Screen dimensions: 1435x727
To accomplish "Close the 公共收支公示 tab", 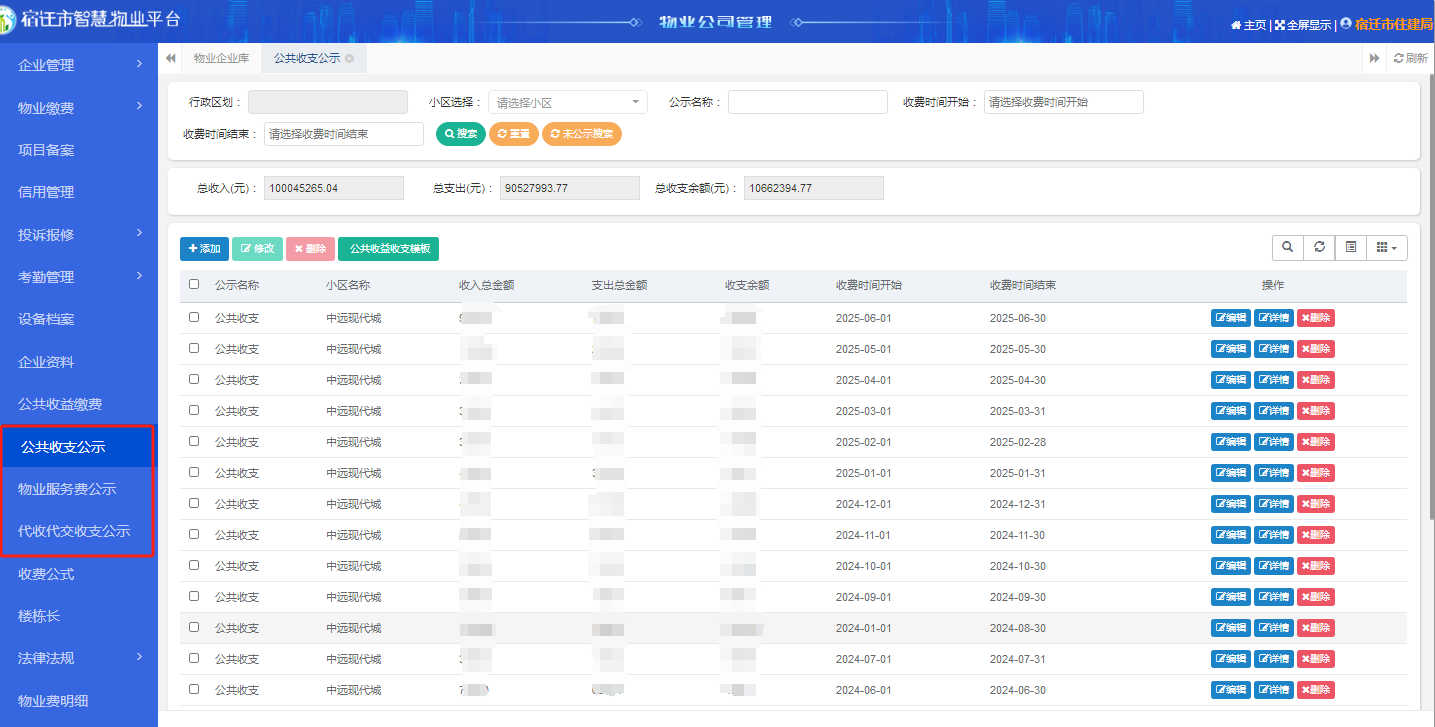I will [349, 59].
